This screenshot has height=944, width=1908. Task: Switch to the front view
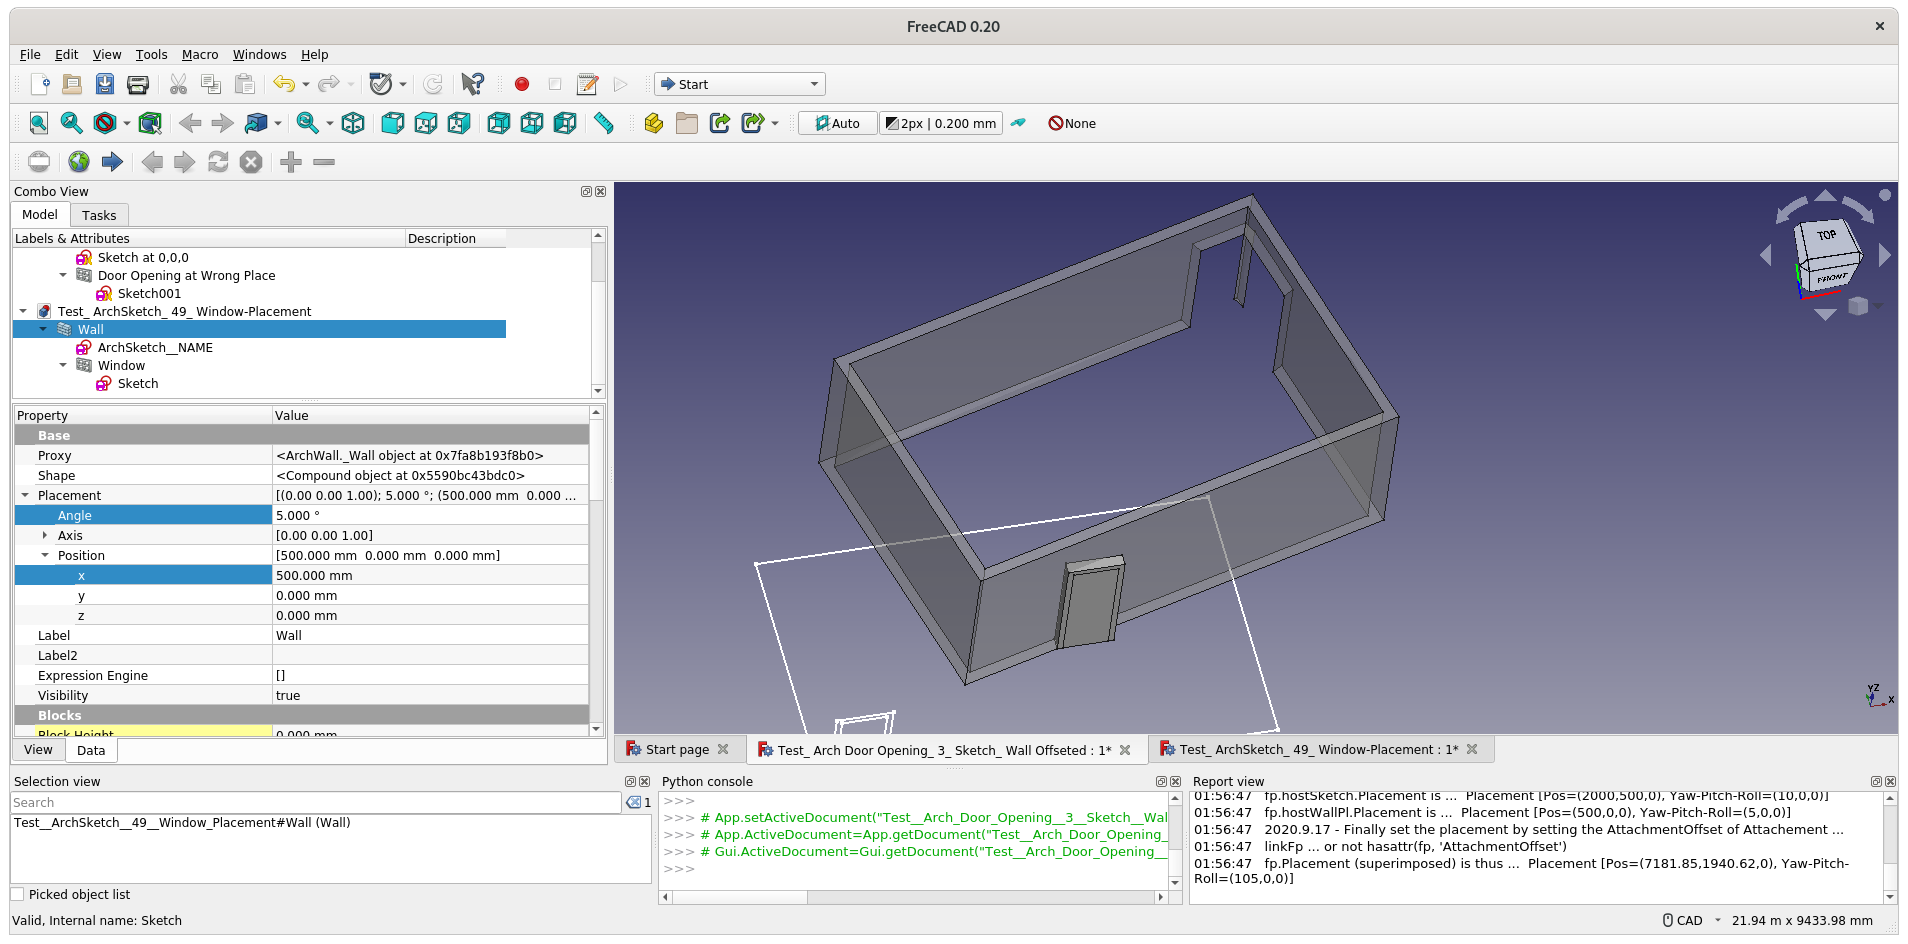[x=392, y=123]
